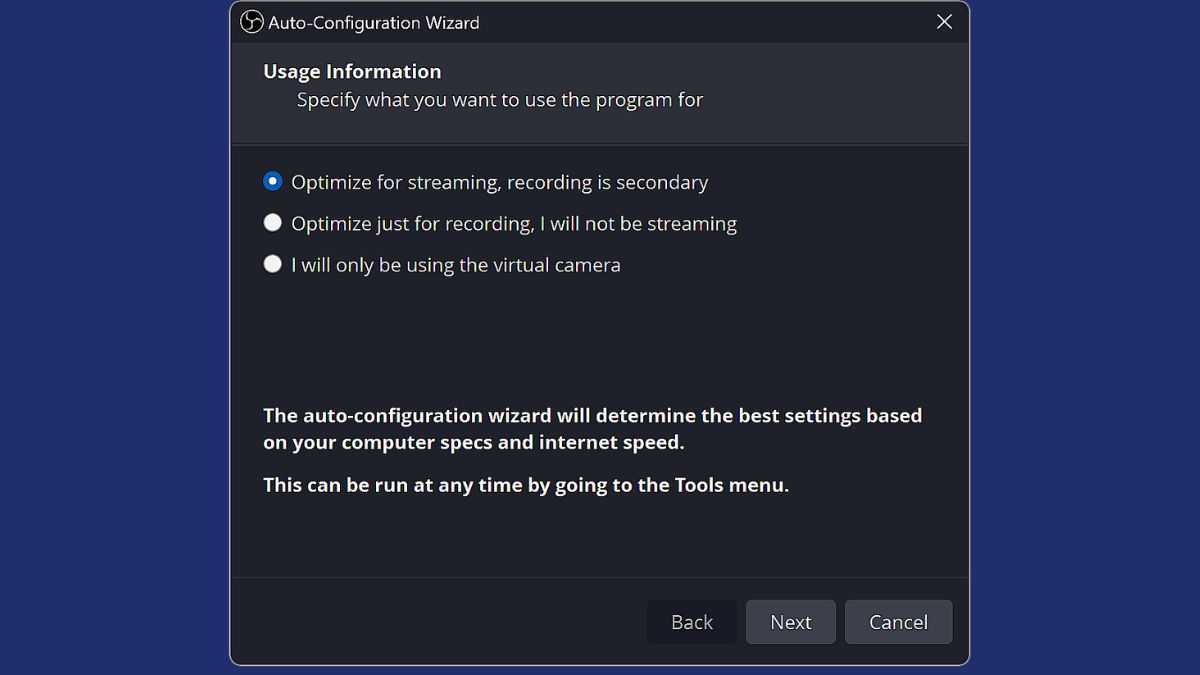Viewport: 1200px width, 675px height.
Task: Close the Auto-Configuration Wizard with the X
Action: pyautogui.click(x=944, y=22)
